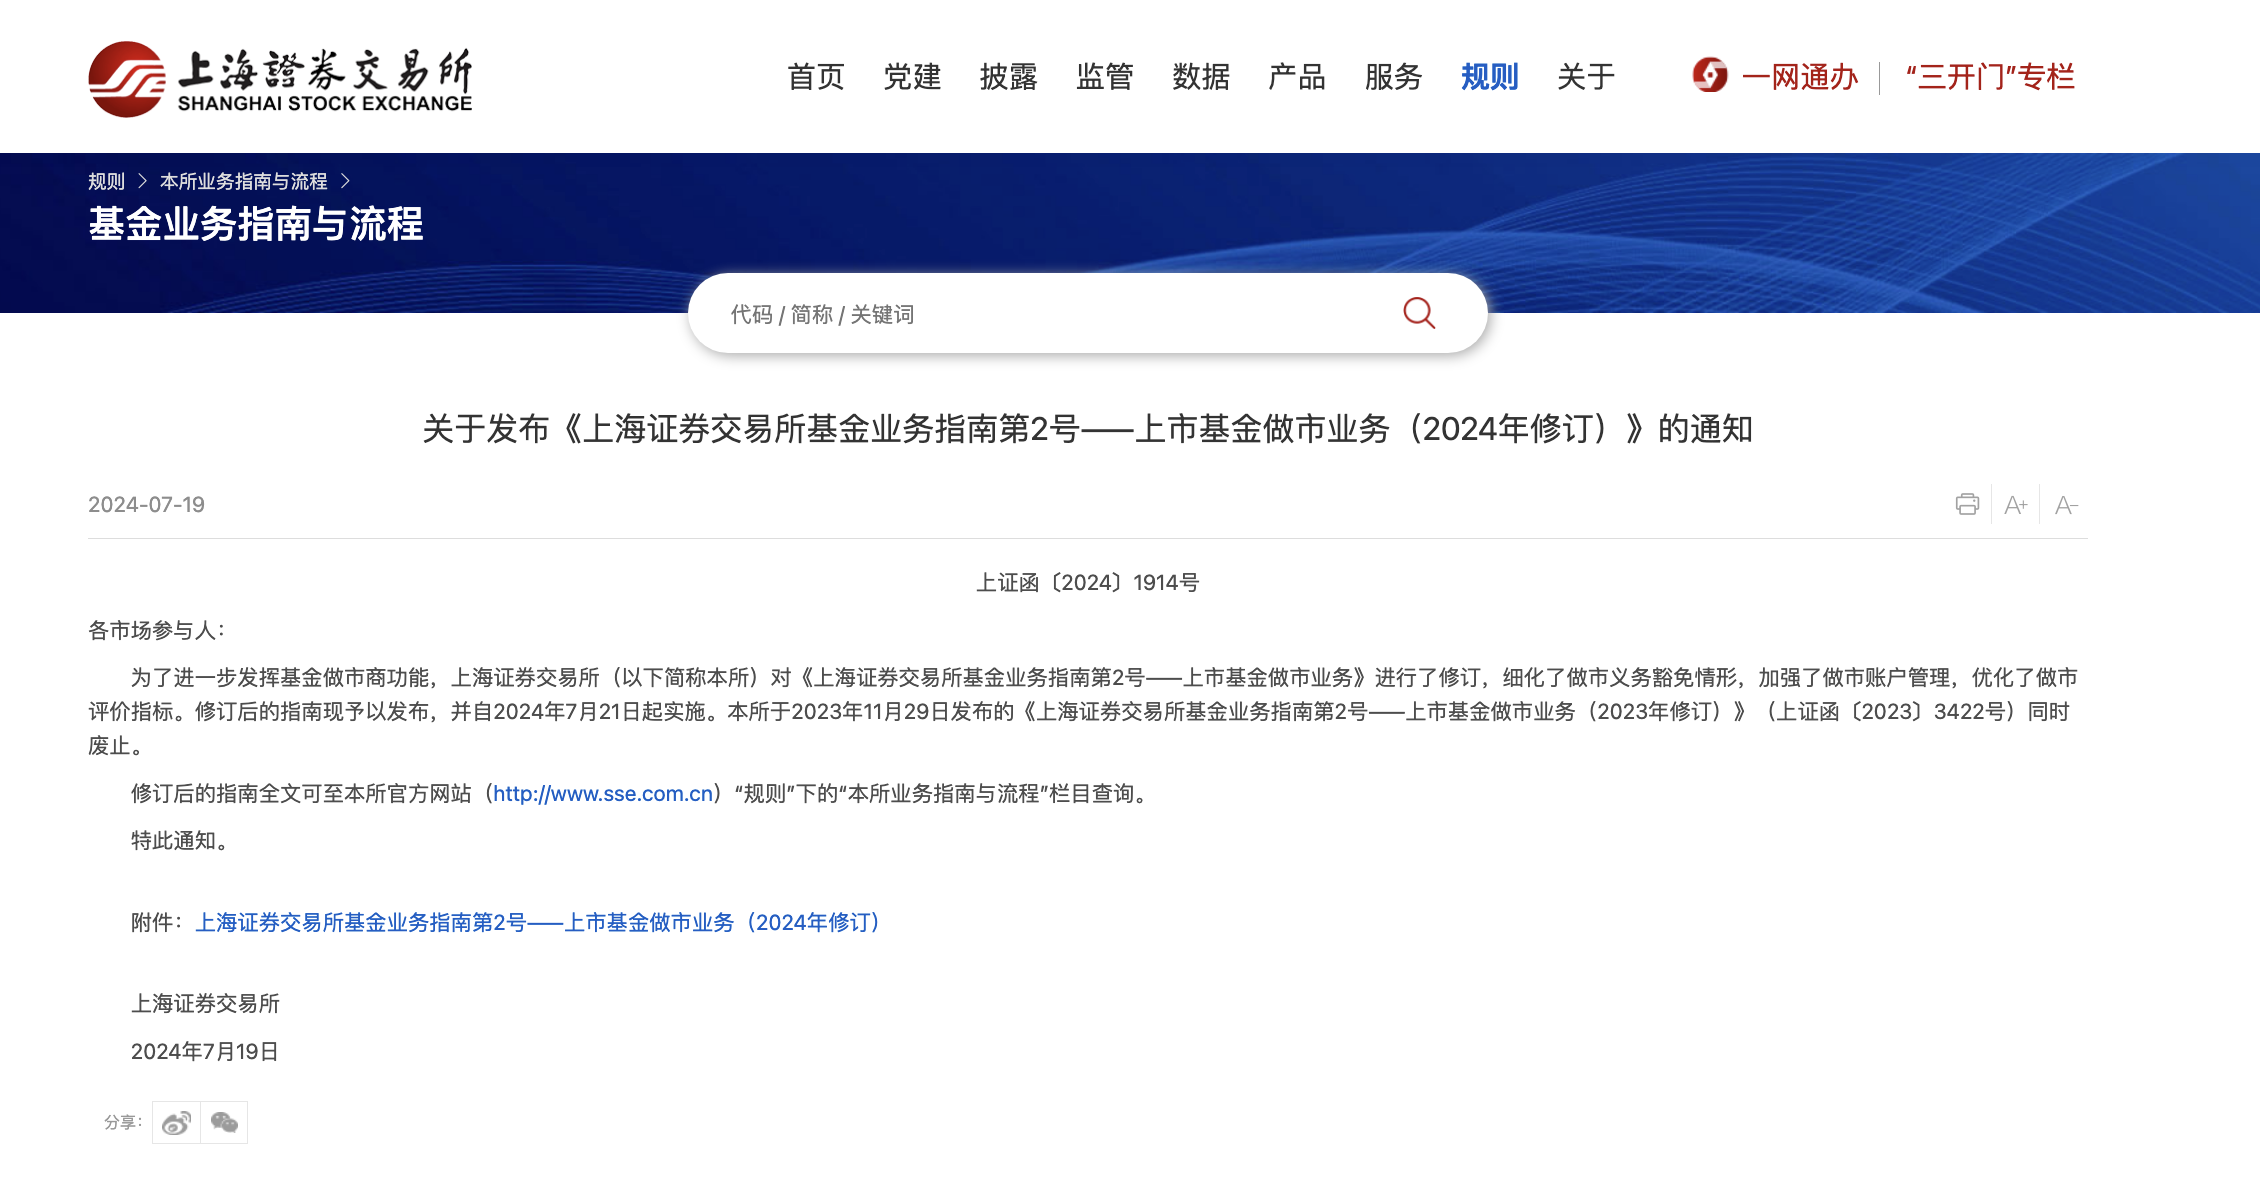Click the 一网通办 swirl icon
This screenshot has width=2260, height=1190.
click(1709, 76)
